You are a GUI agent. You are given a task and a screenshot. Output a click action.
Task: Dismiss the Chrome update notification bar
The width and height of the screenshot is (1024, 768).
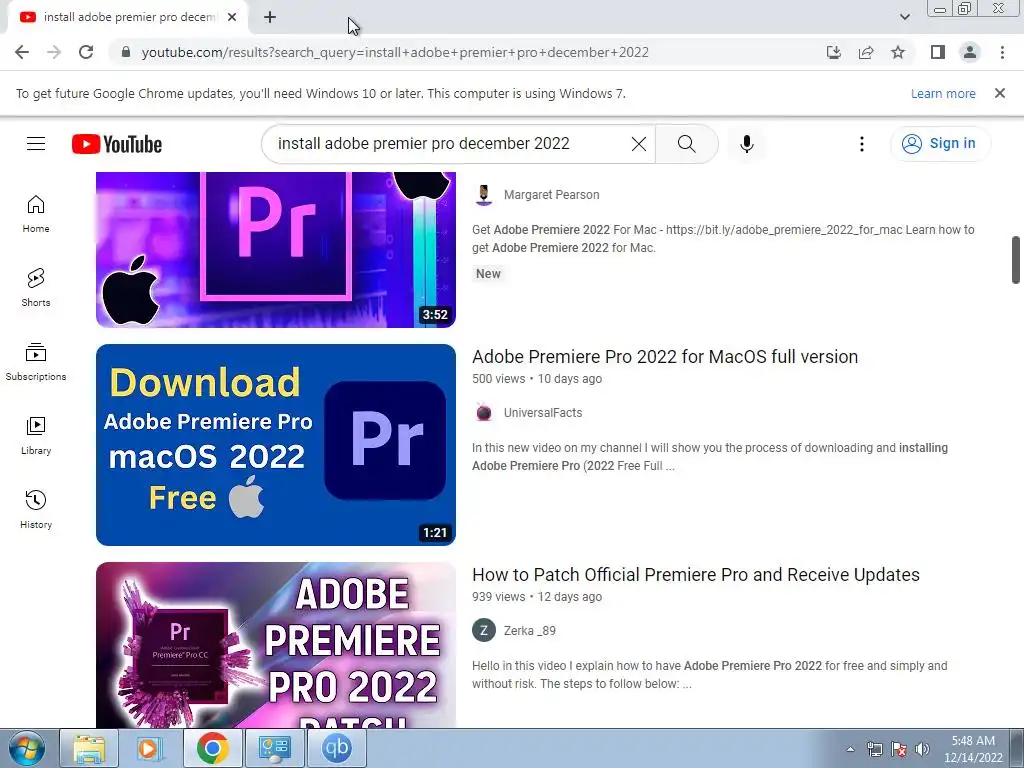(x=1000, y=93)
